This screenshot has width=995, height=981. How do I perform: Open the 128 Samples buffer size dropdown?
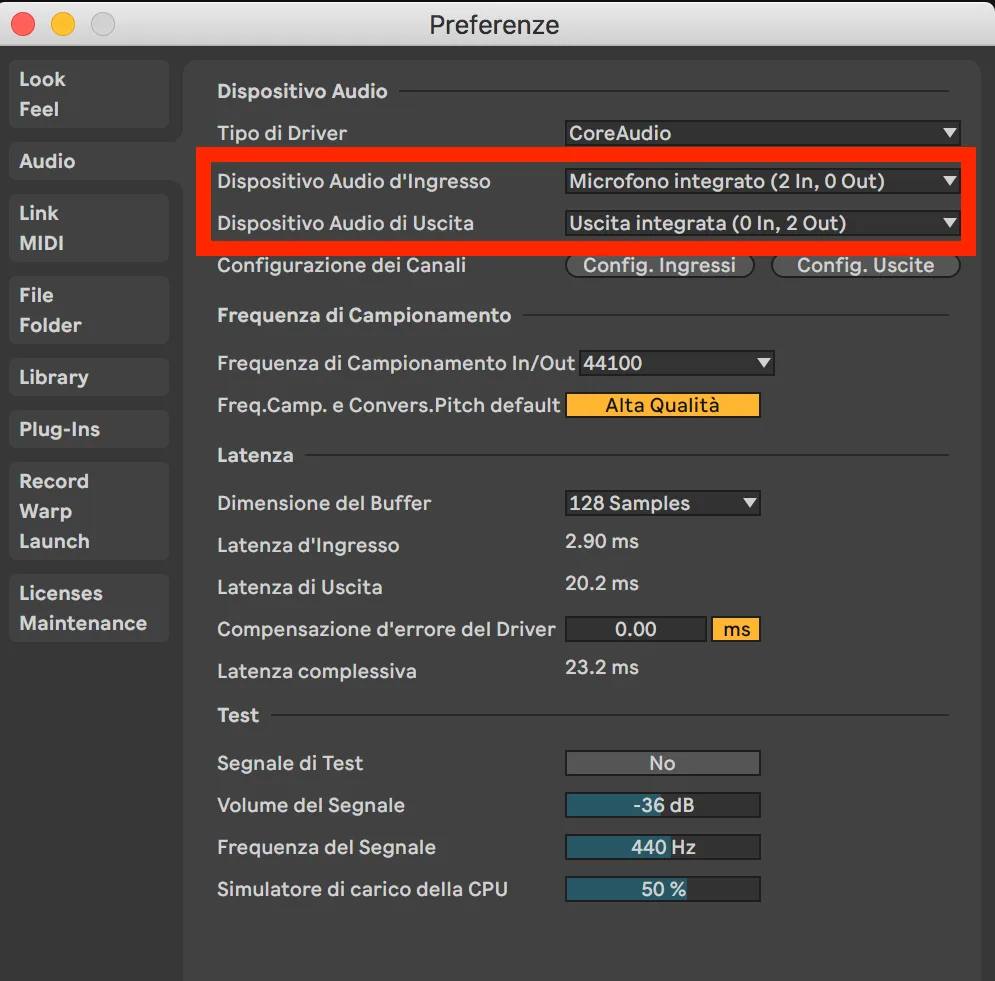coord(662,503)
